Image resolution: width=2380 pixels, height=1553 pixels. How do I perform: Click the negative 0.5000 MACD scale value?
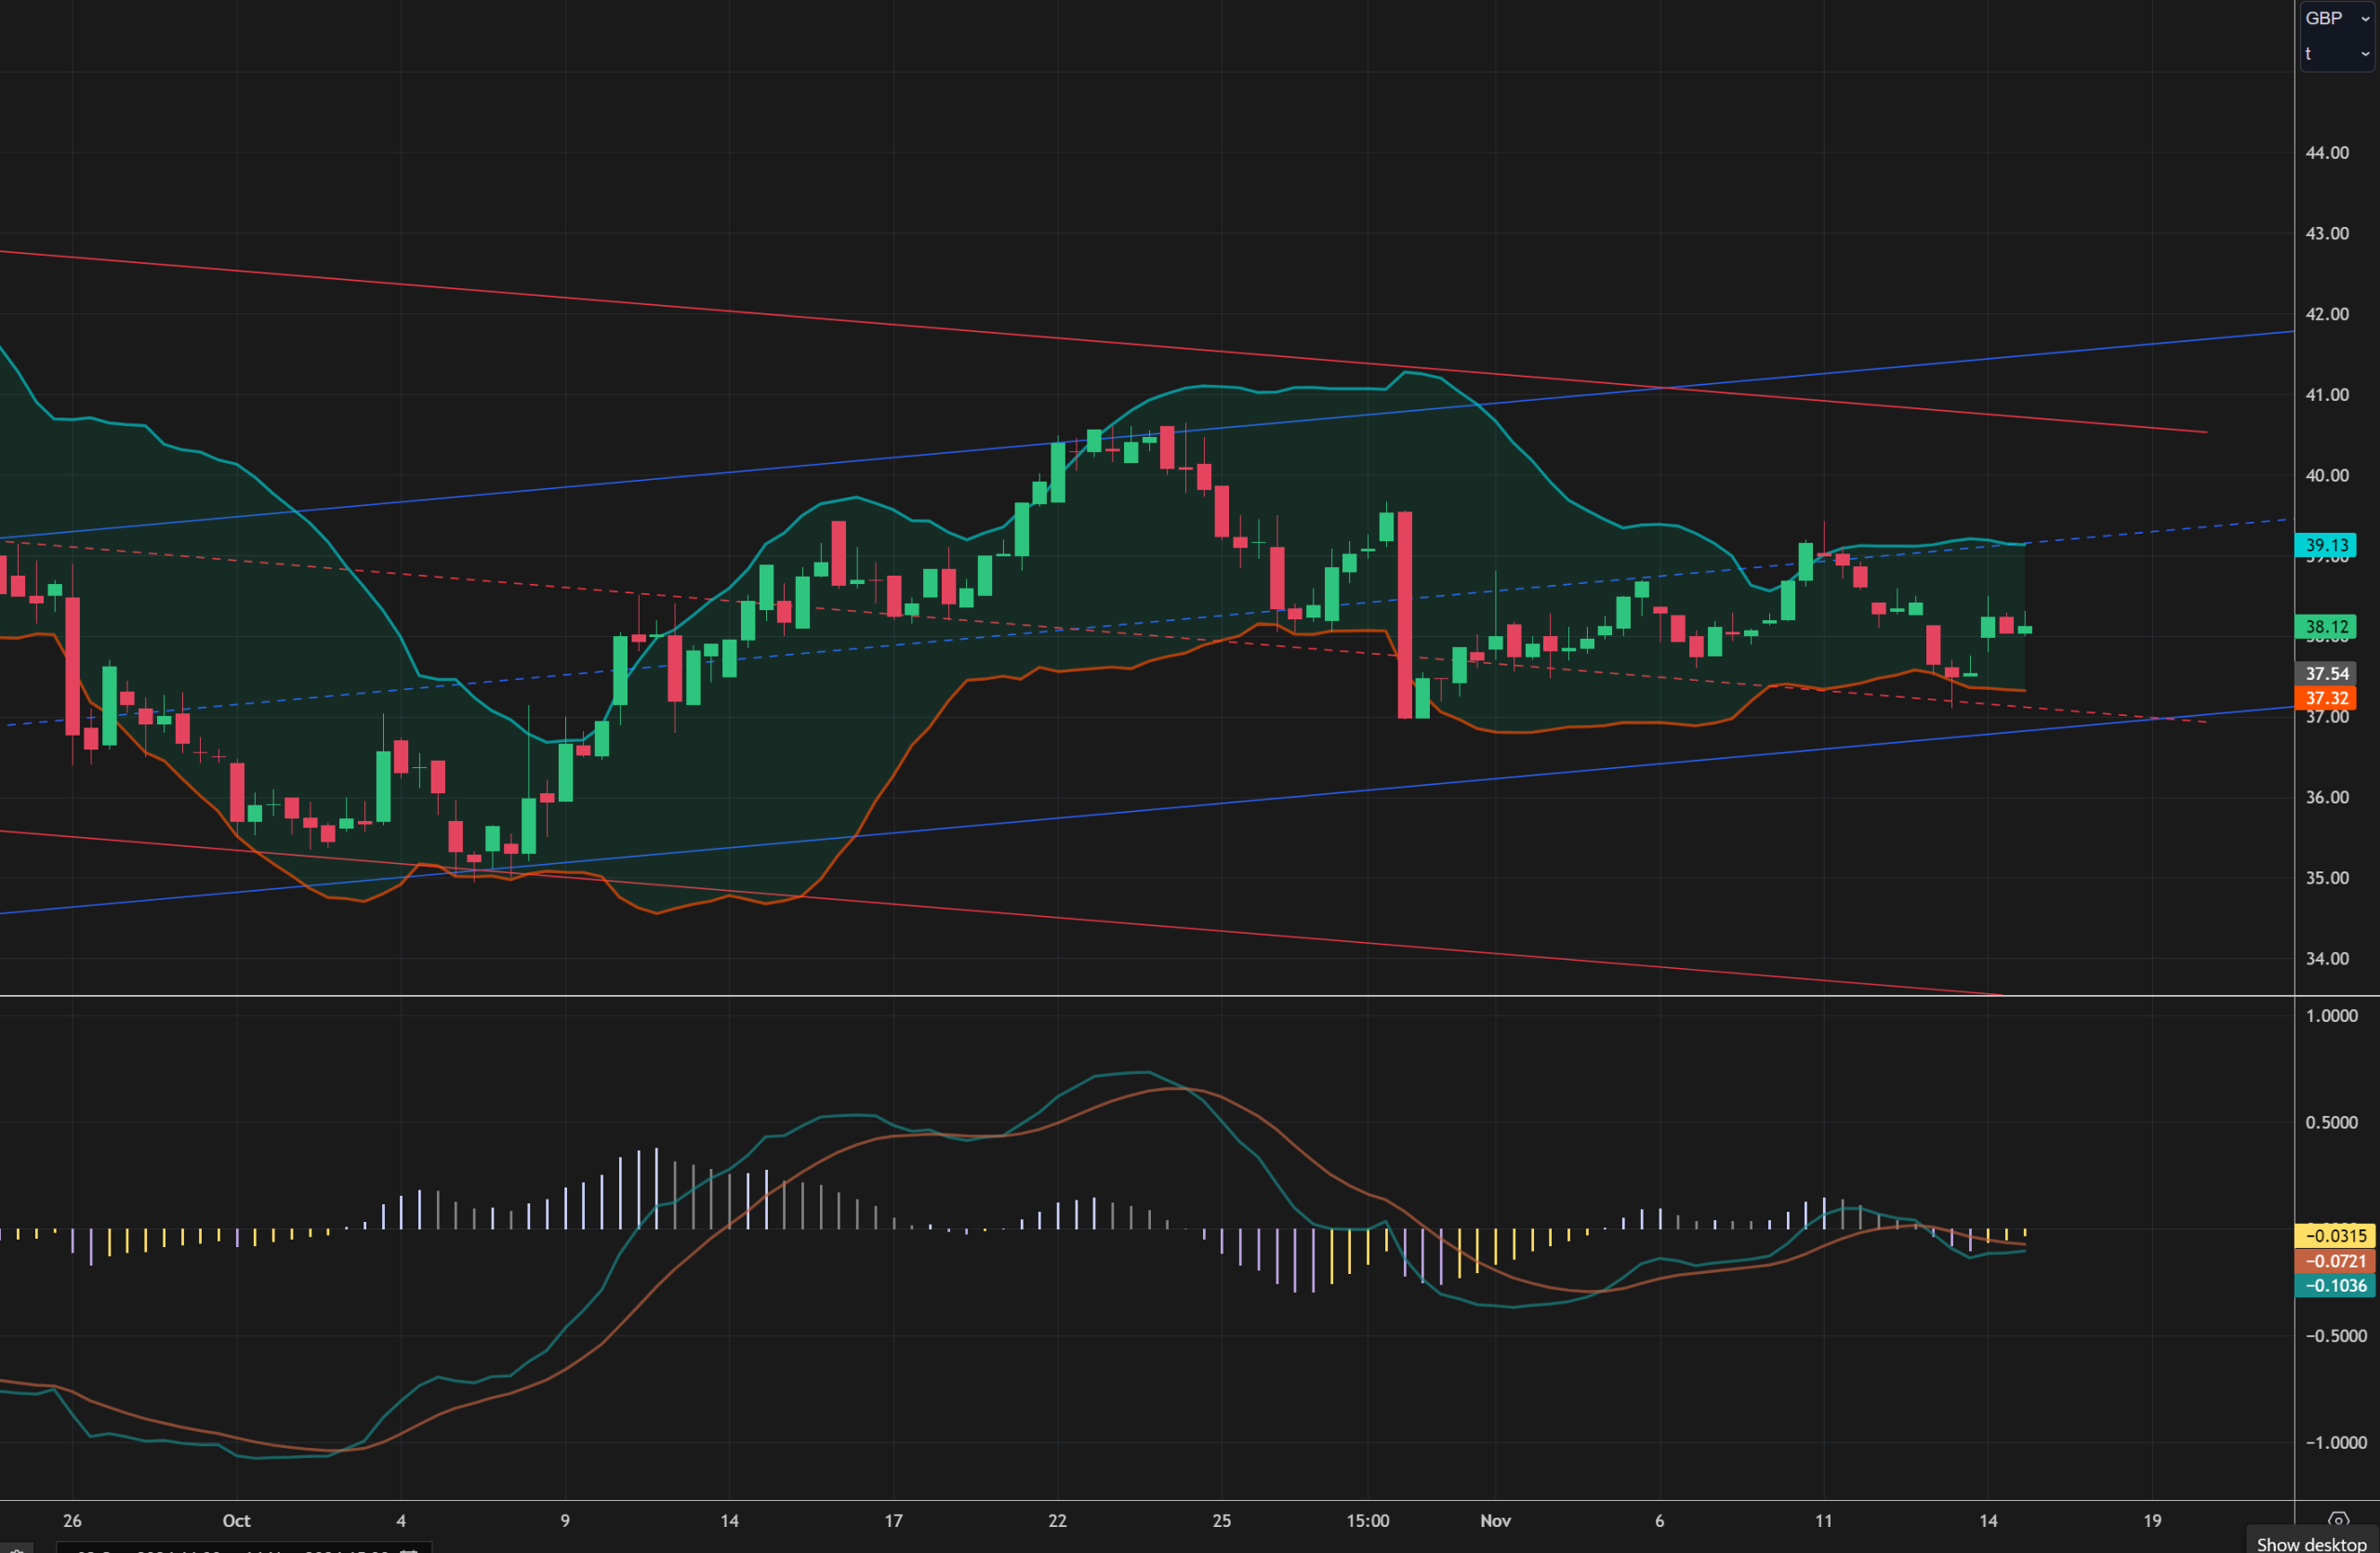[x=2335, y=1336]
